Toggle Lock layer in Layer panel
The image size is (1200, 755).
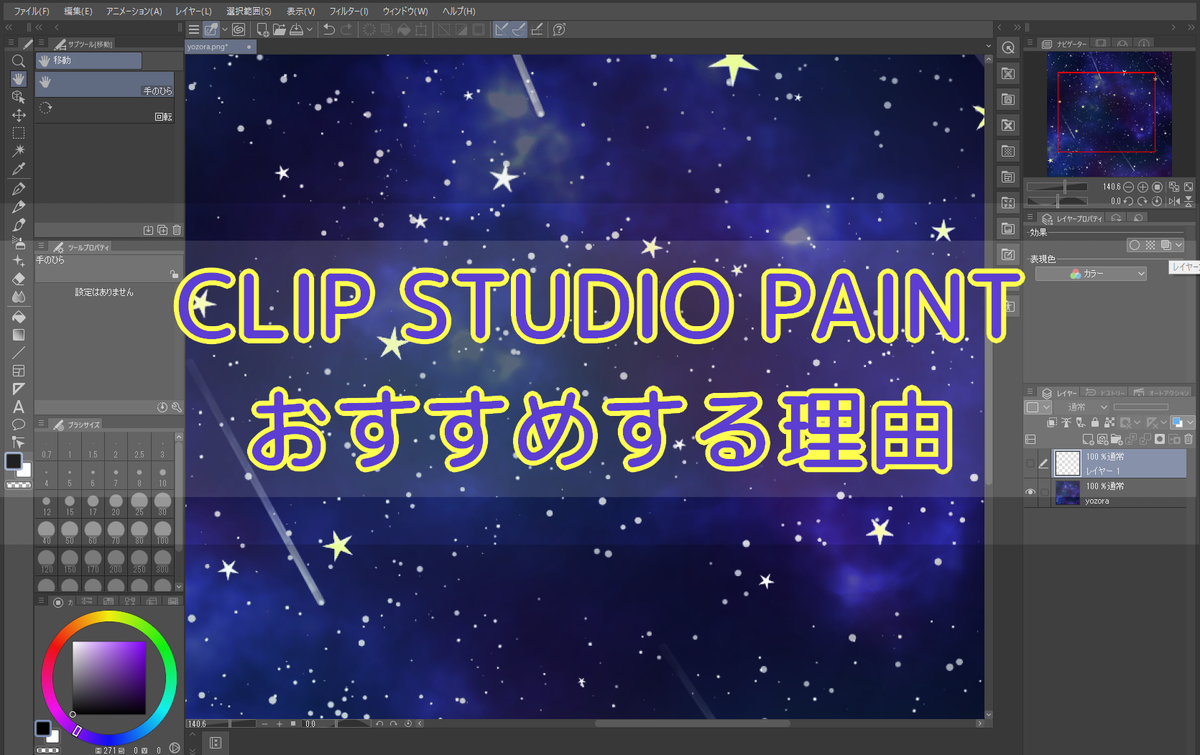click(1095, 422)
